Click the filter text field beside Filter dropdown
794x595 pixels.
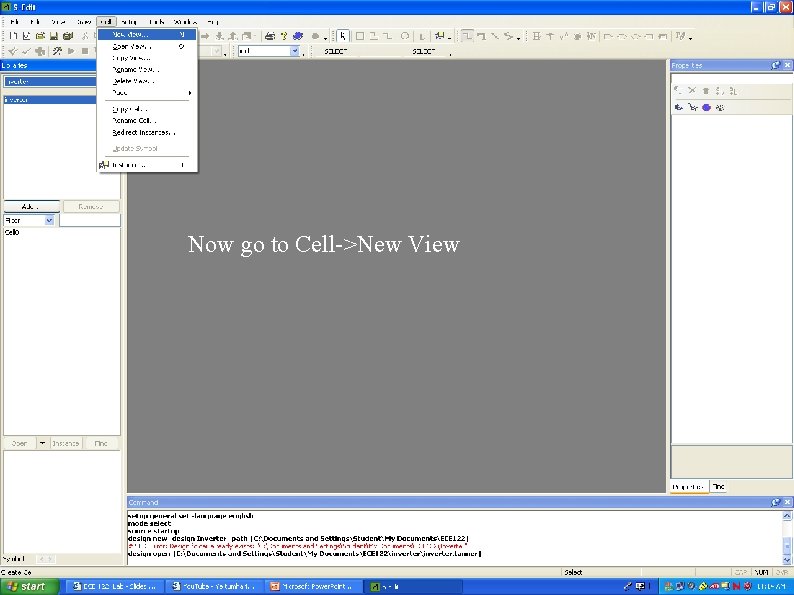pos(89,220)
